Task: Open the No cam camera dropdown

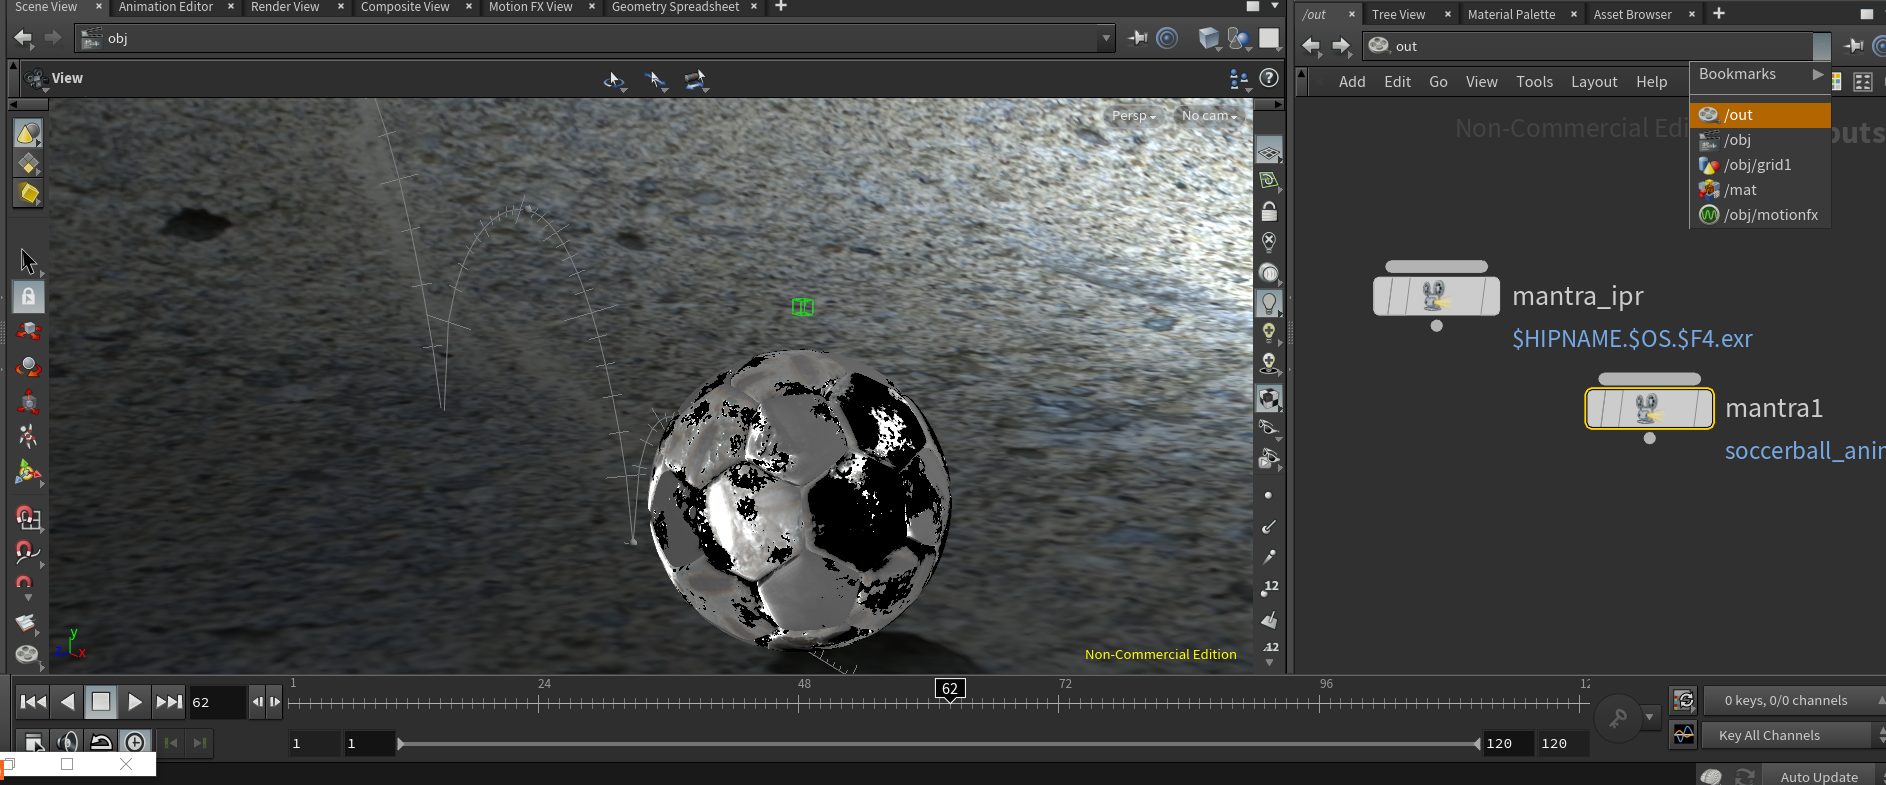Action: tap(1208, 116)
